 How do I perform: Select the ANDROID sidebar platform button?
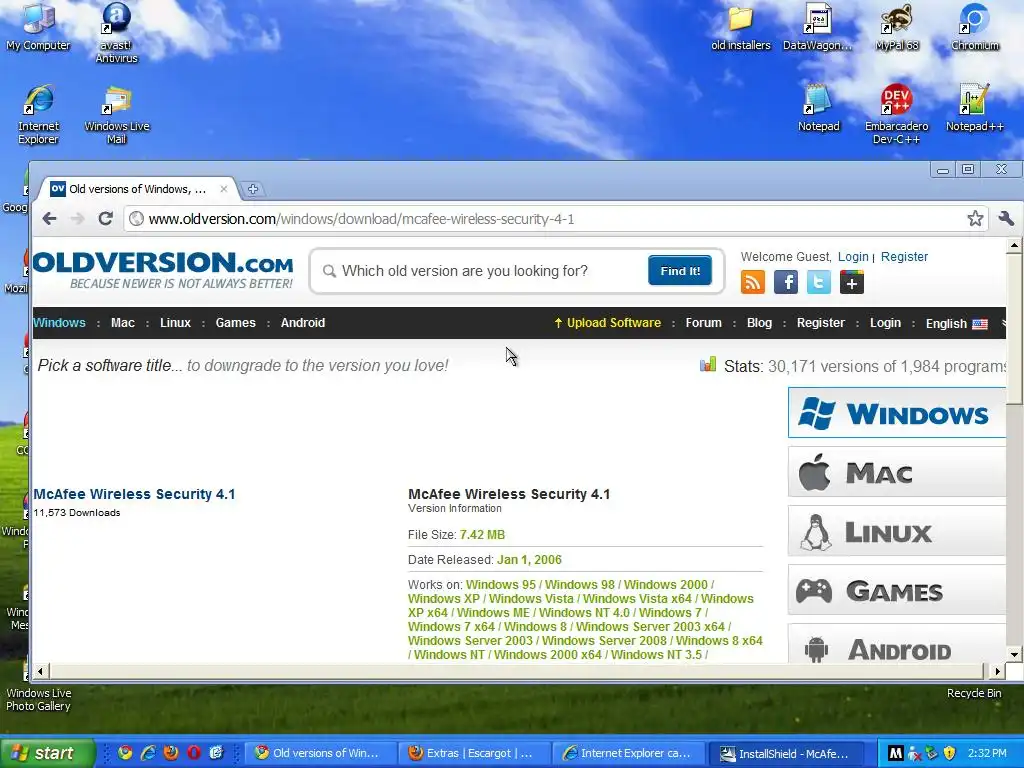point(897,645)
